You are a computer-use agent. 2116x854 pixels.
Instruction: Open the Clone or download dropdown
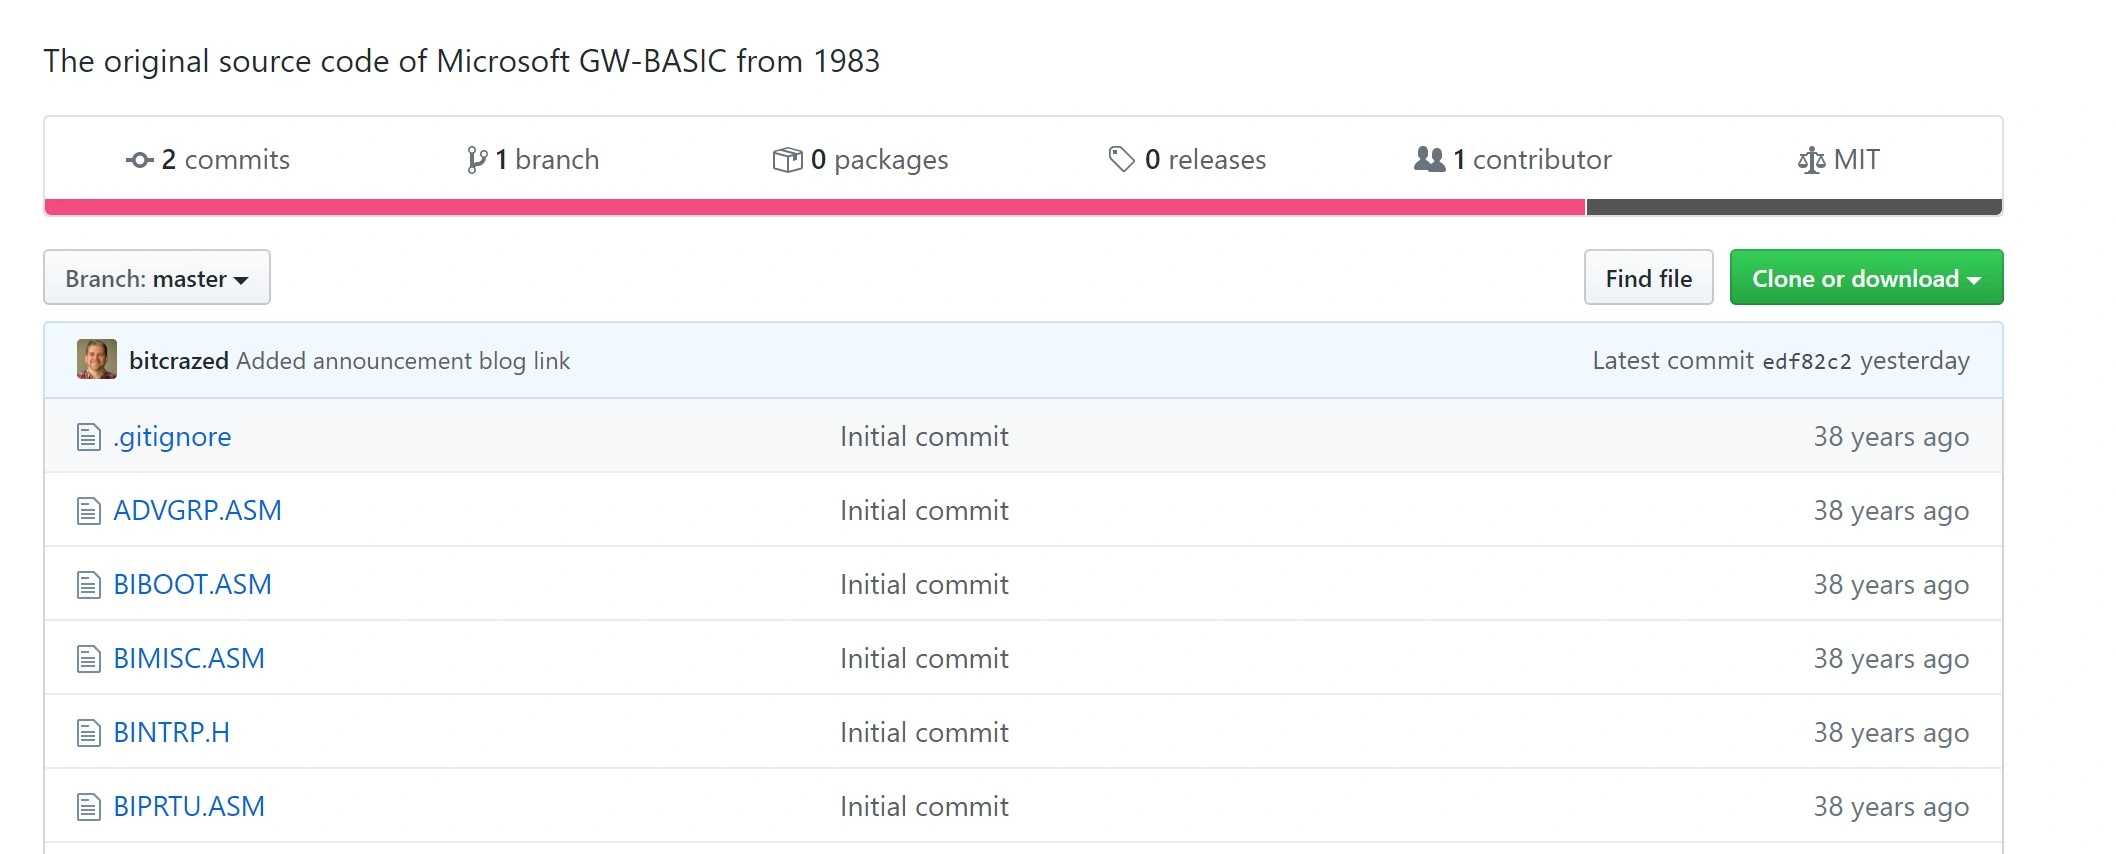(x=1867, y=277)
